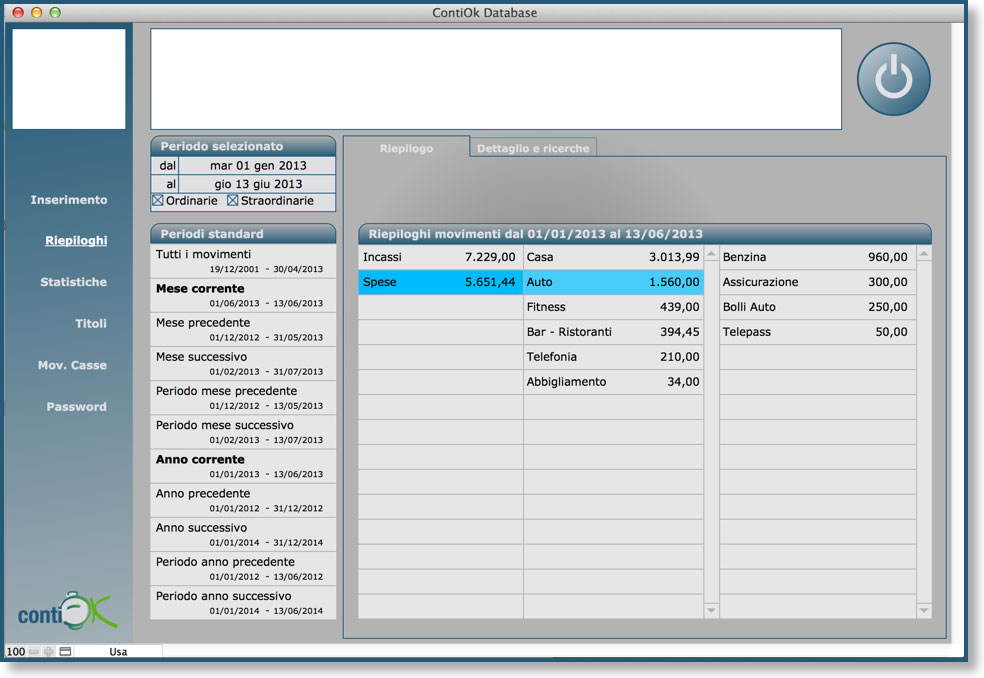Open the Statistiche section in sidebar
Viewport: 984px width, 678px height.
click(x=73, y=282)
